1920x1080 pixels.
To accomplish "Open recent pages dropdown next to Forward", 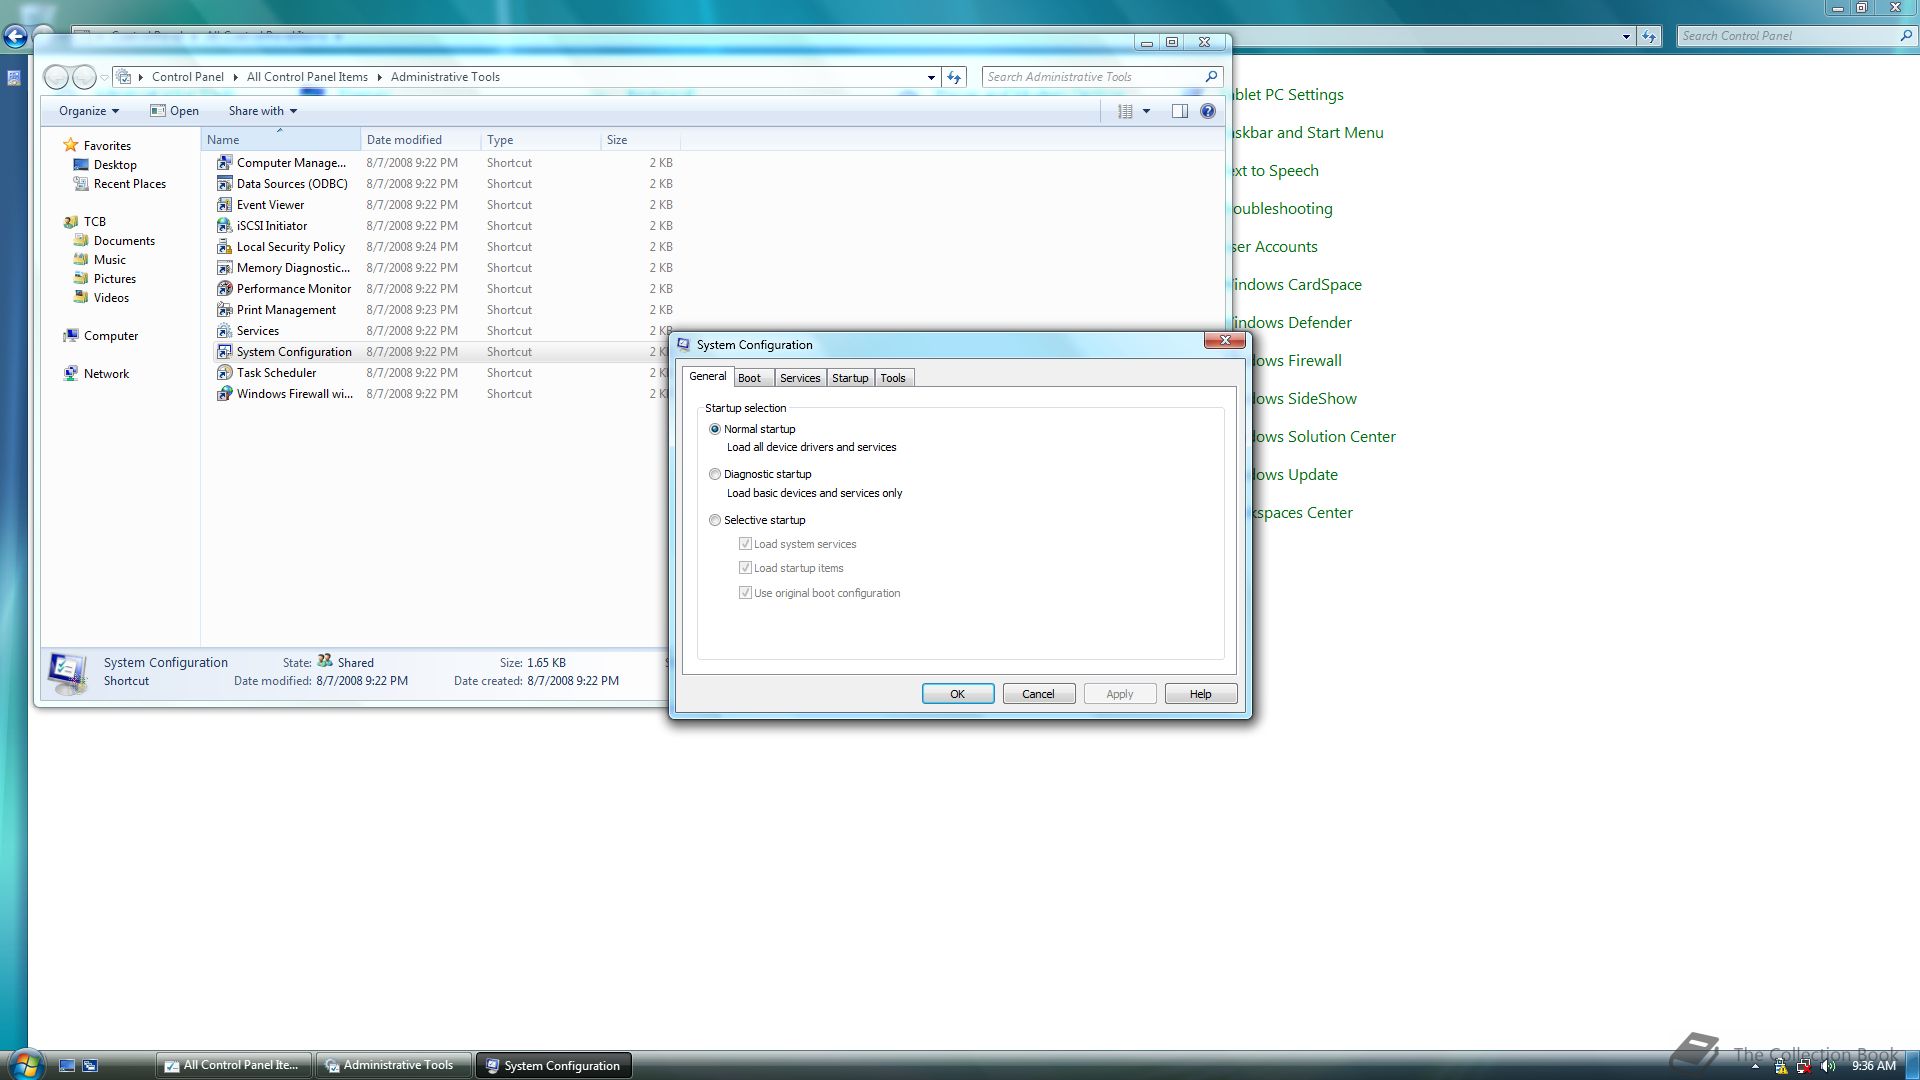I will coord(104,77).
